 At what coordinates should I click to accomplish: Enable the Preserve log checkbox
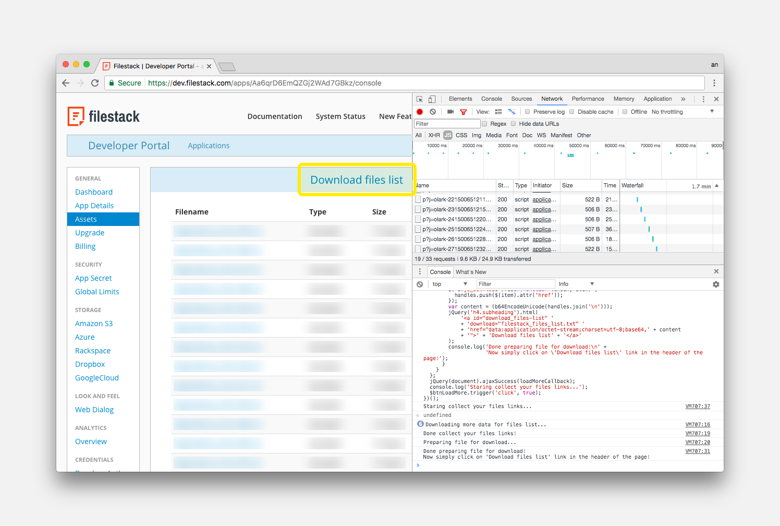click(527, 112)
